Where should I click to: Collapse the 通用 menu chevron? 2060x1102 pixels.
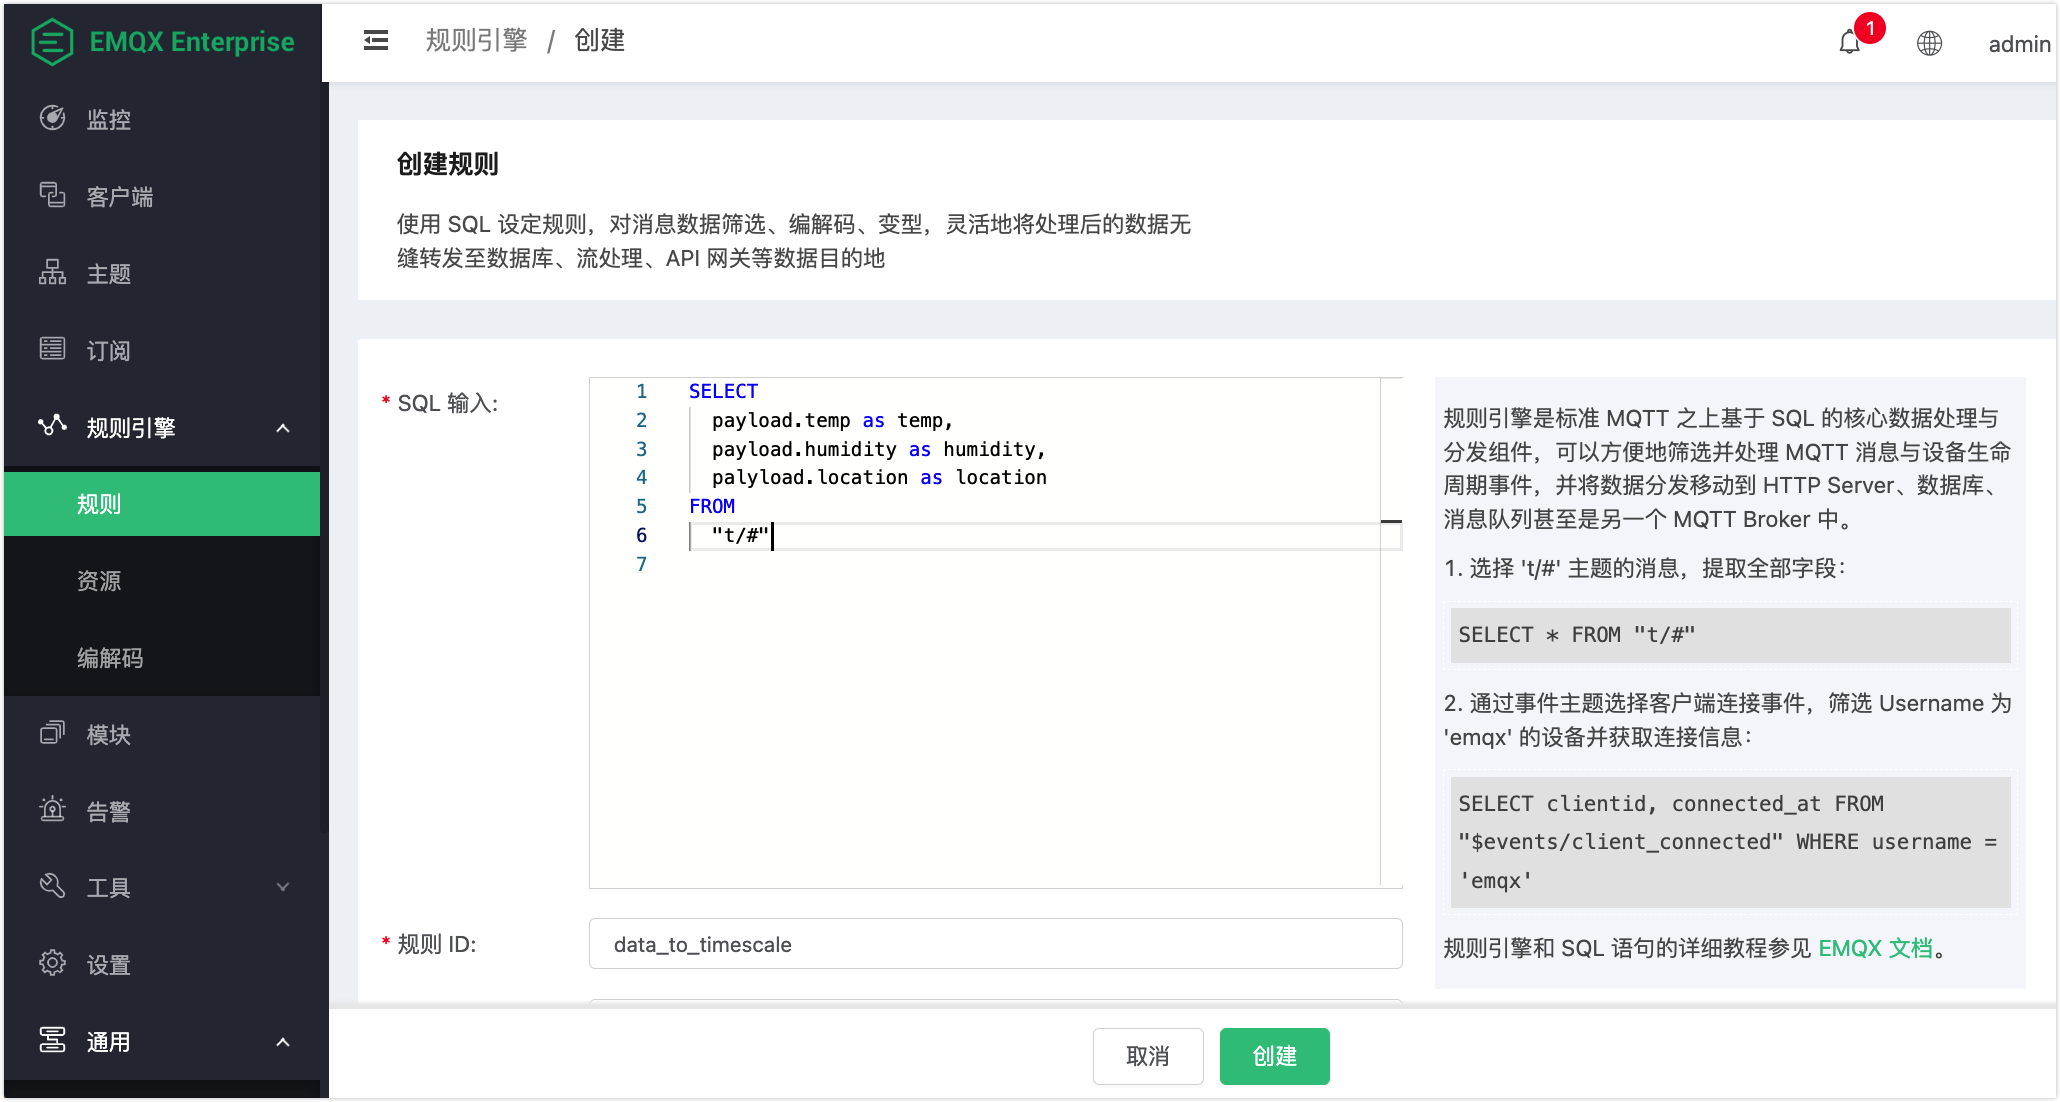(x=283, y=1042)
